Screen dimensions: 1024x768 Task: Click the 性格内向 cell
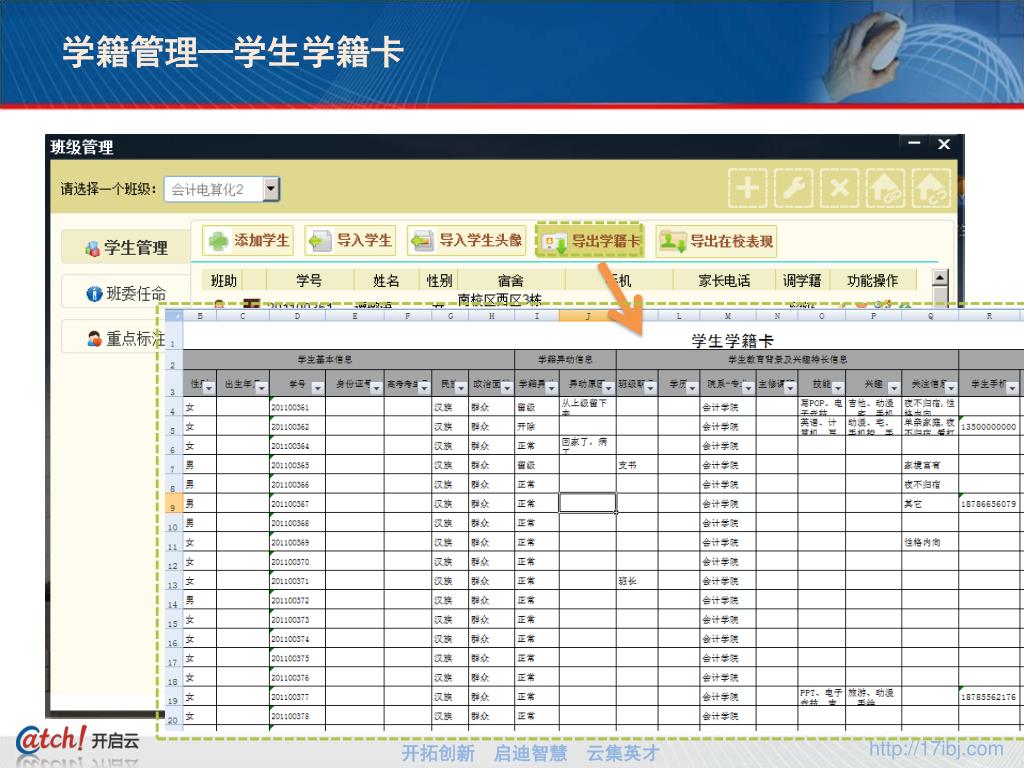click(930, 543)
